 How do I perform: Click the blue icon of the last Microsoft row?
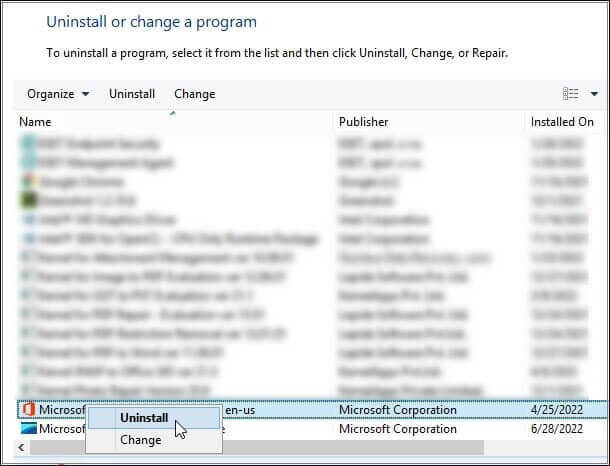(x=28, y=429)
